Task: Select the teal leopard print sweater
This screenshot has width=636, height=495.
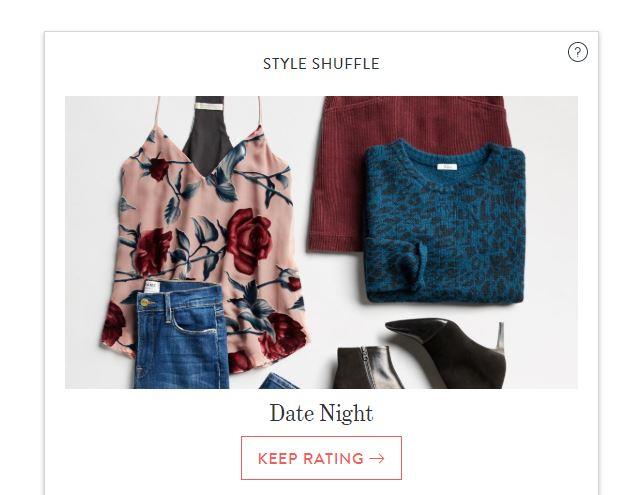Action: pos(444,221)
